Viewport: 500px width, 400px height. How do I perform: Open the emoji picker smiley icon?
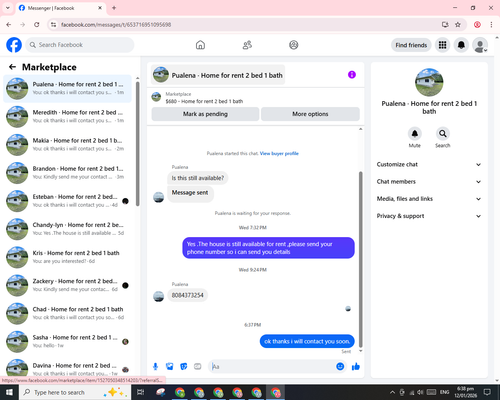pyautogui.click(x=340, y=367)
